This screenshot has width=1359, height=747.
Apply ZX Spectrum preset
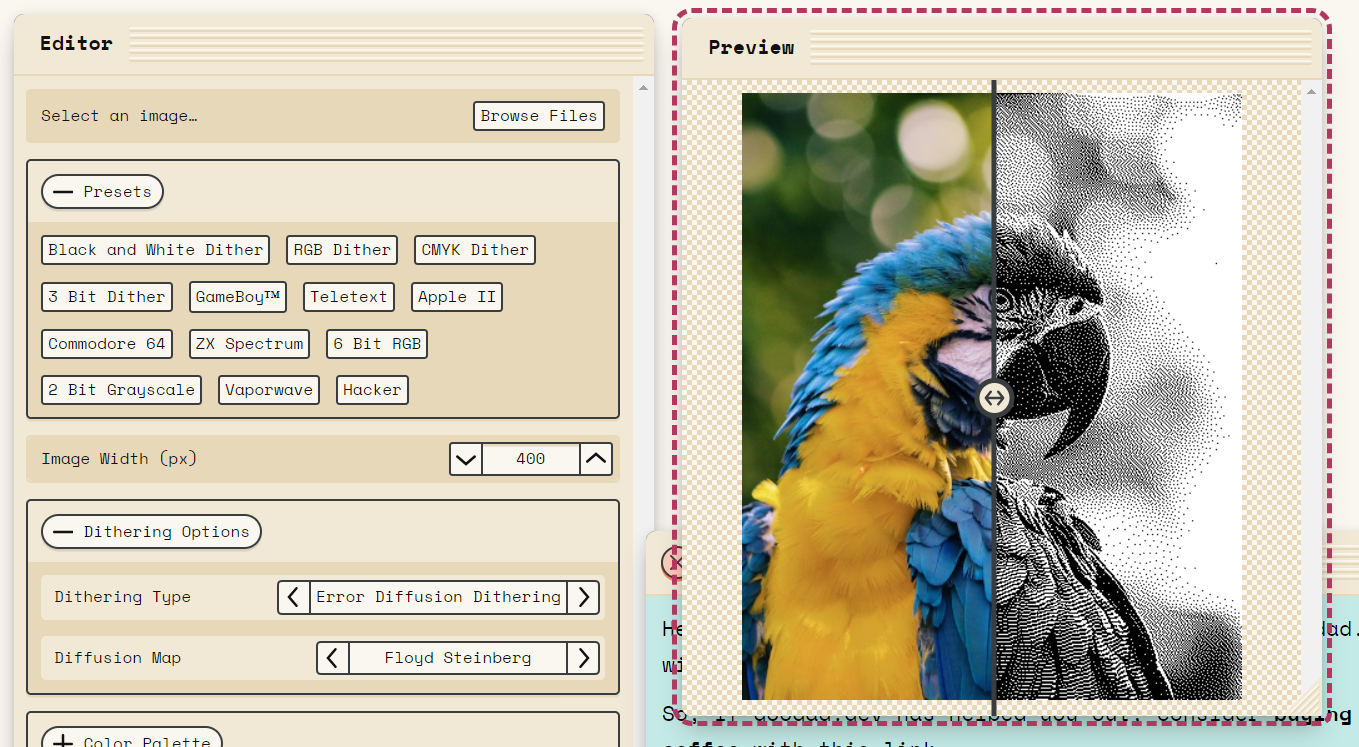pyautogui.click(x=249, y=344)
